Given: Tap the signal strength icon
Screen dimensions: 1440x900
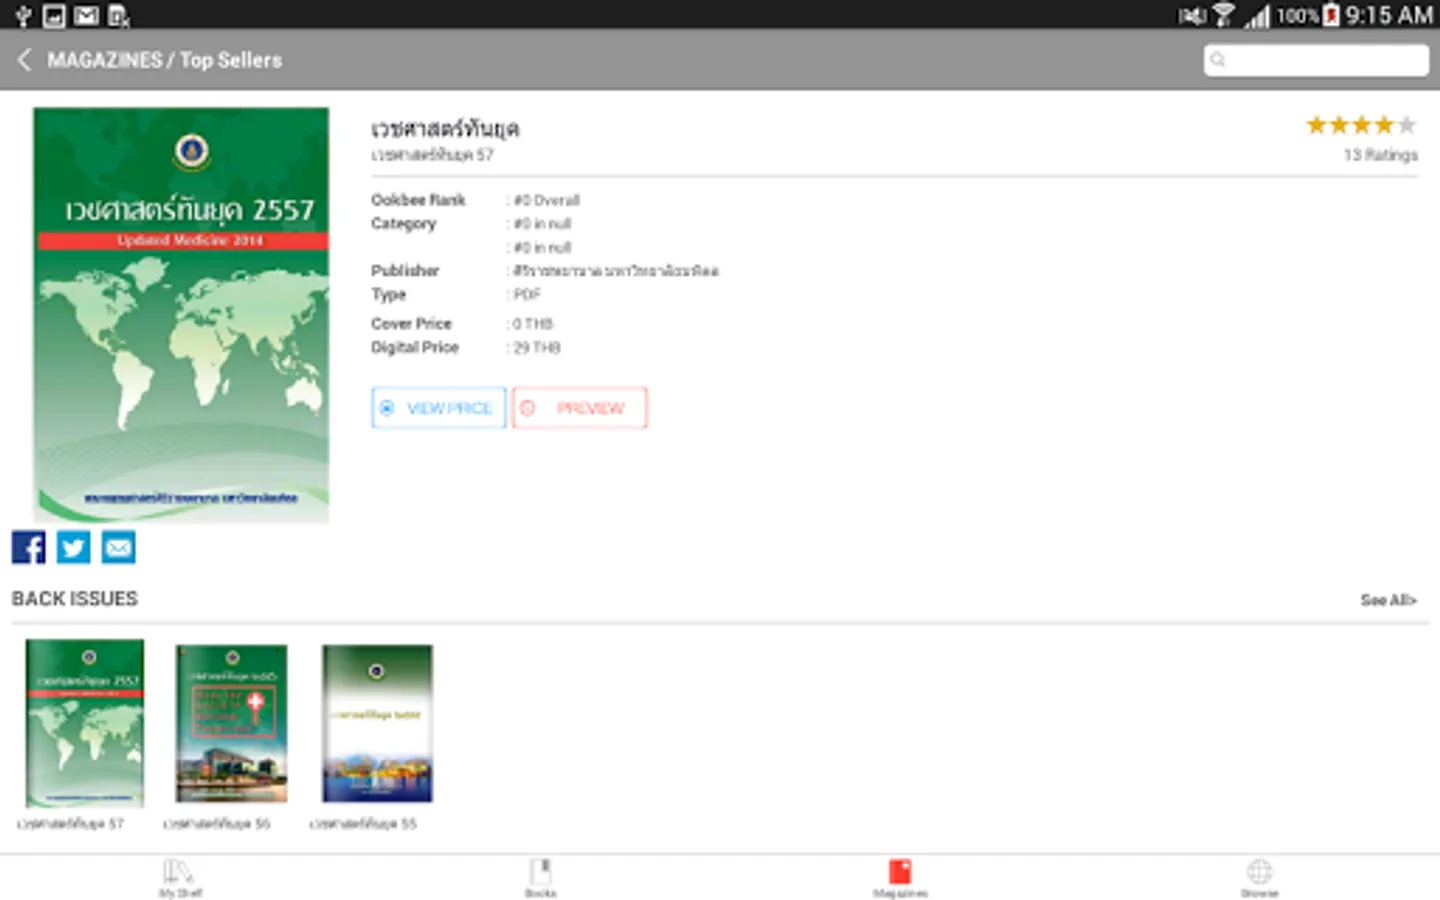Looking at the screenshot, I should (1257, 15).
